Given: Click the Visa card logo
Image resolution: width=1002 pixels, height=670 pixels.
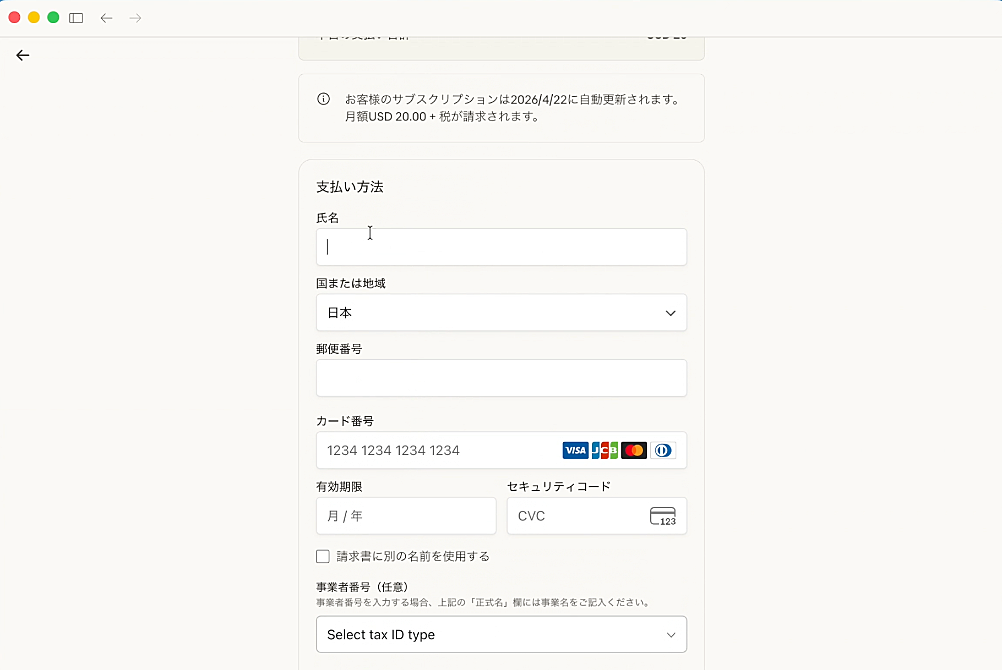Looking at the screenshot, I should coord(575,450).
